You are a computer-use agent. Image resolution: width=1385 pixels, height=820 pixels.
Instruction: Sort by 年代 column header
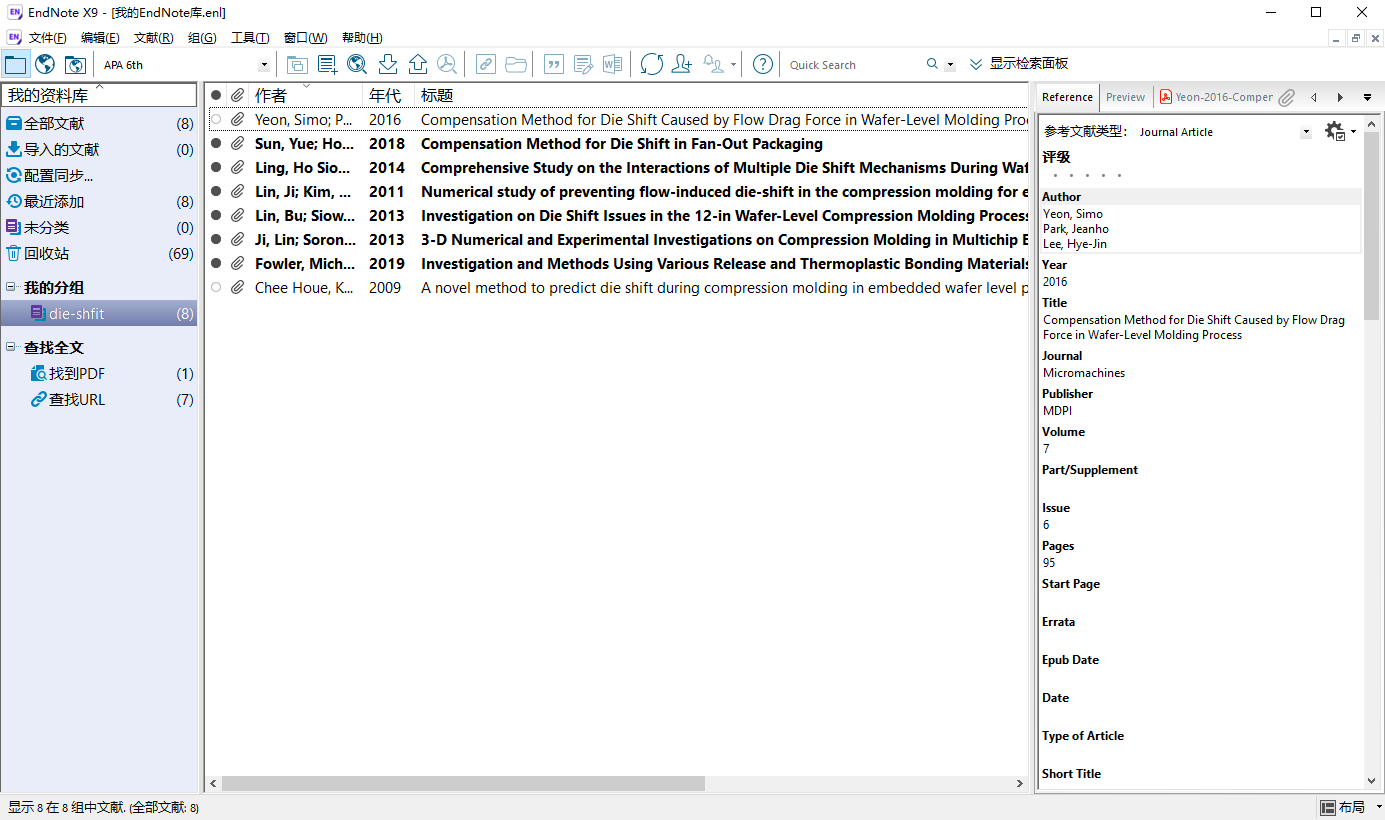(388, 95)
